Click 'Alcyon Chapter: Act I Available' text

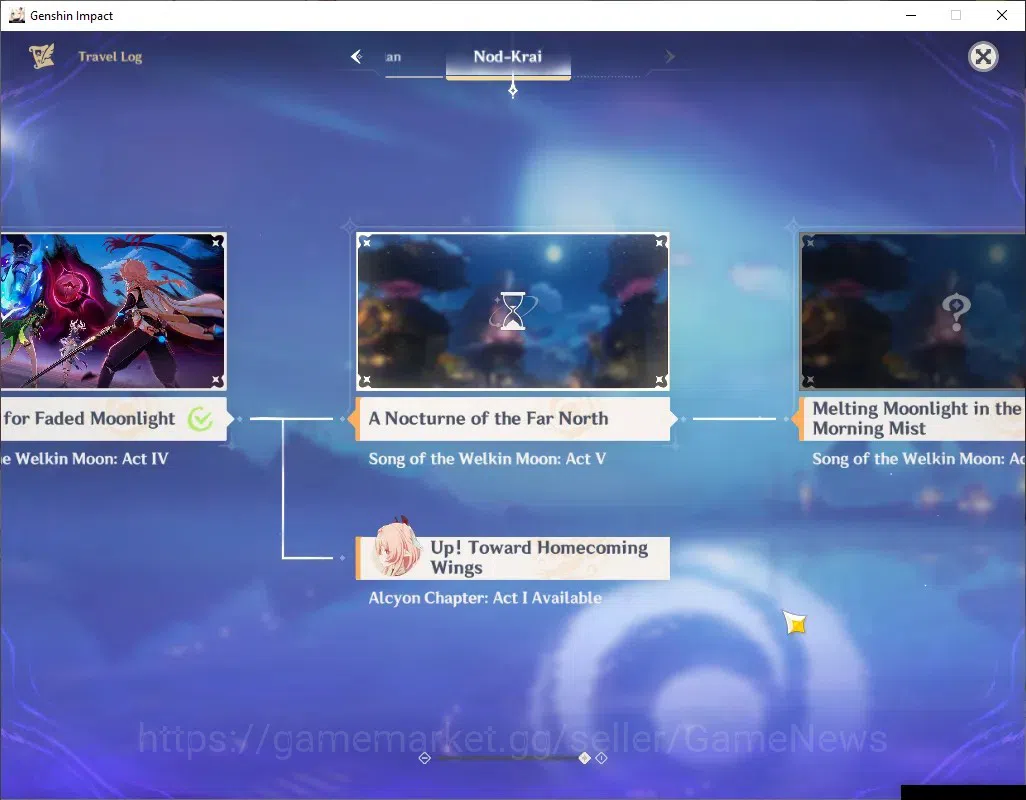[x=485, y=598]
